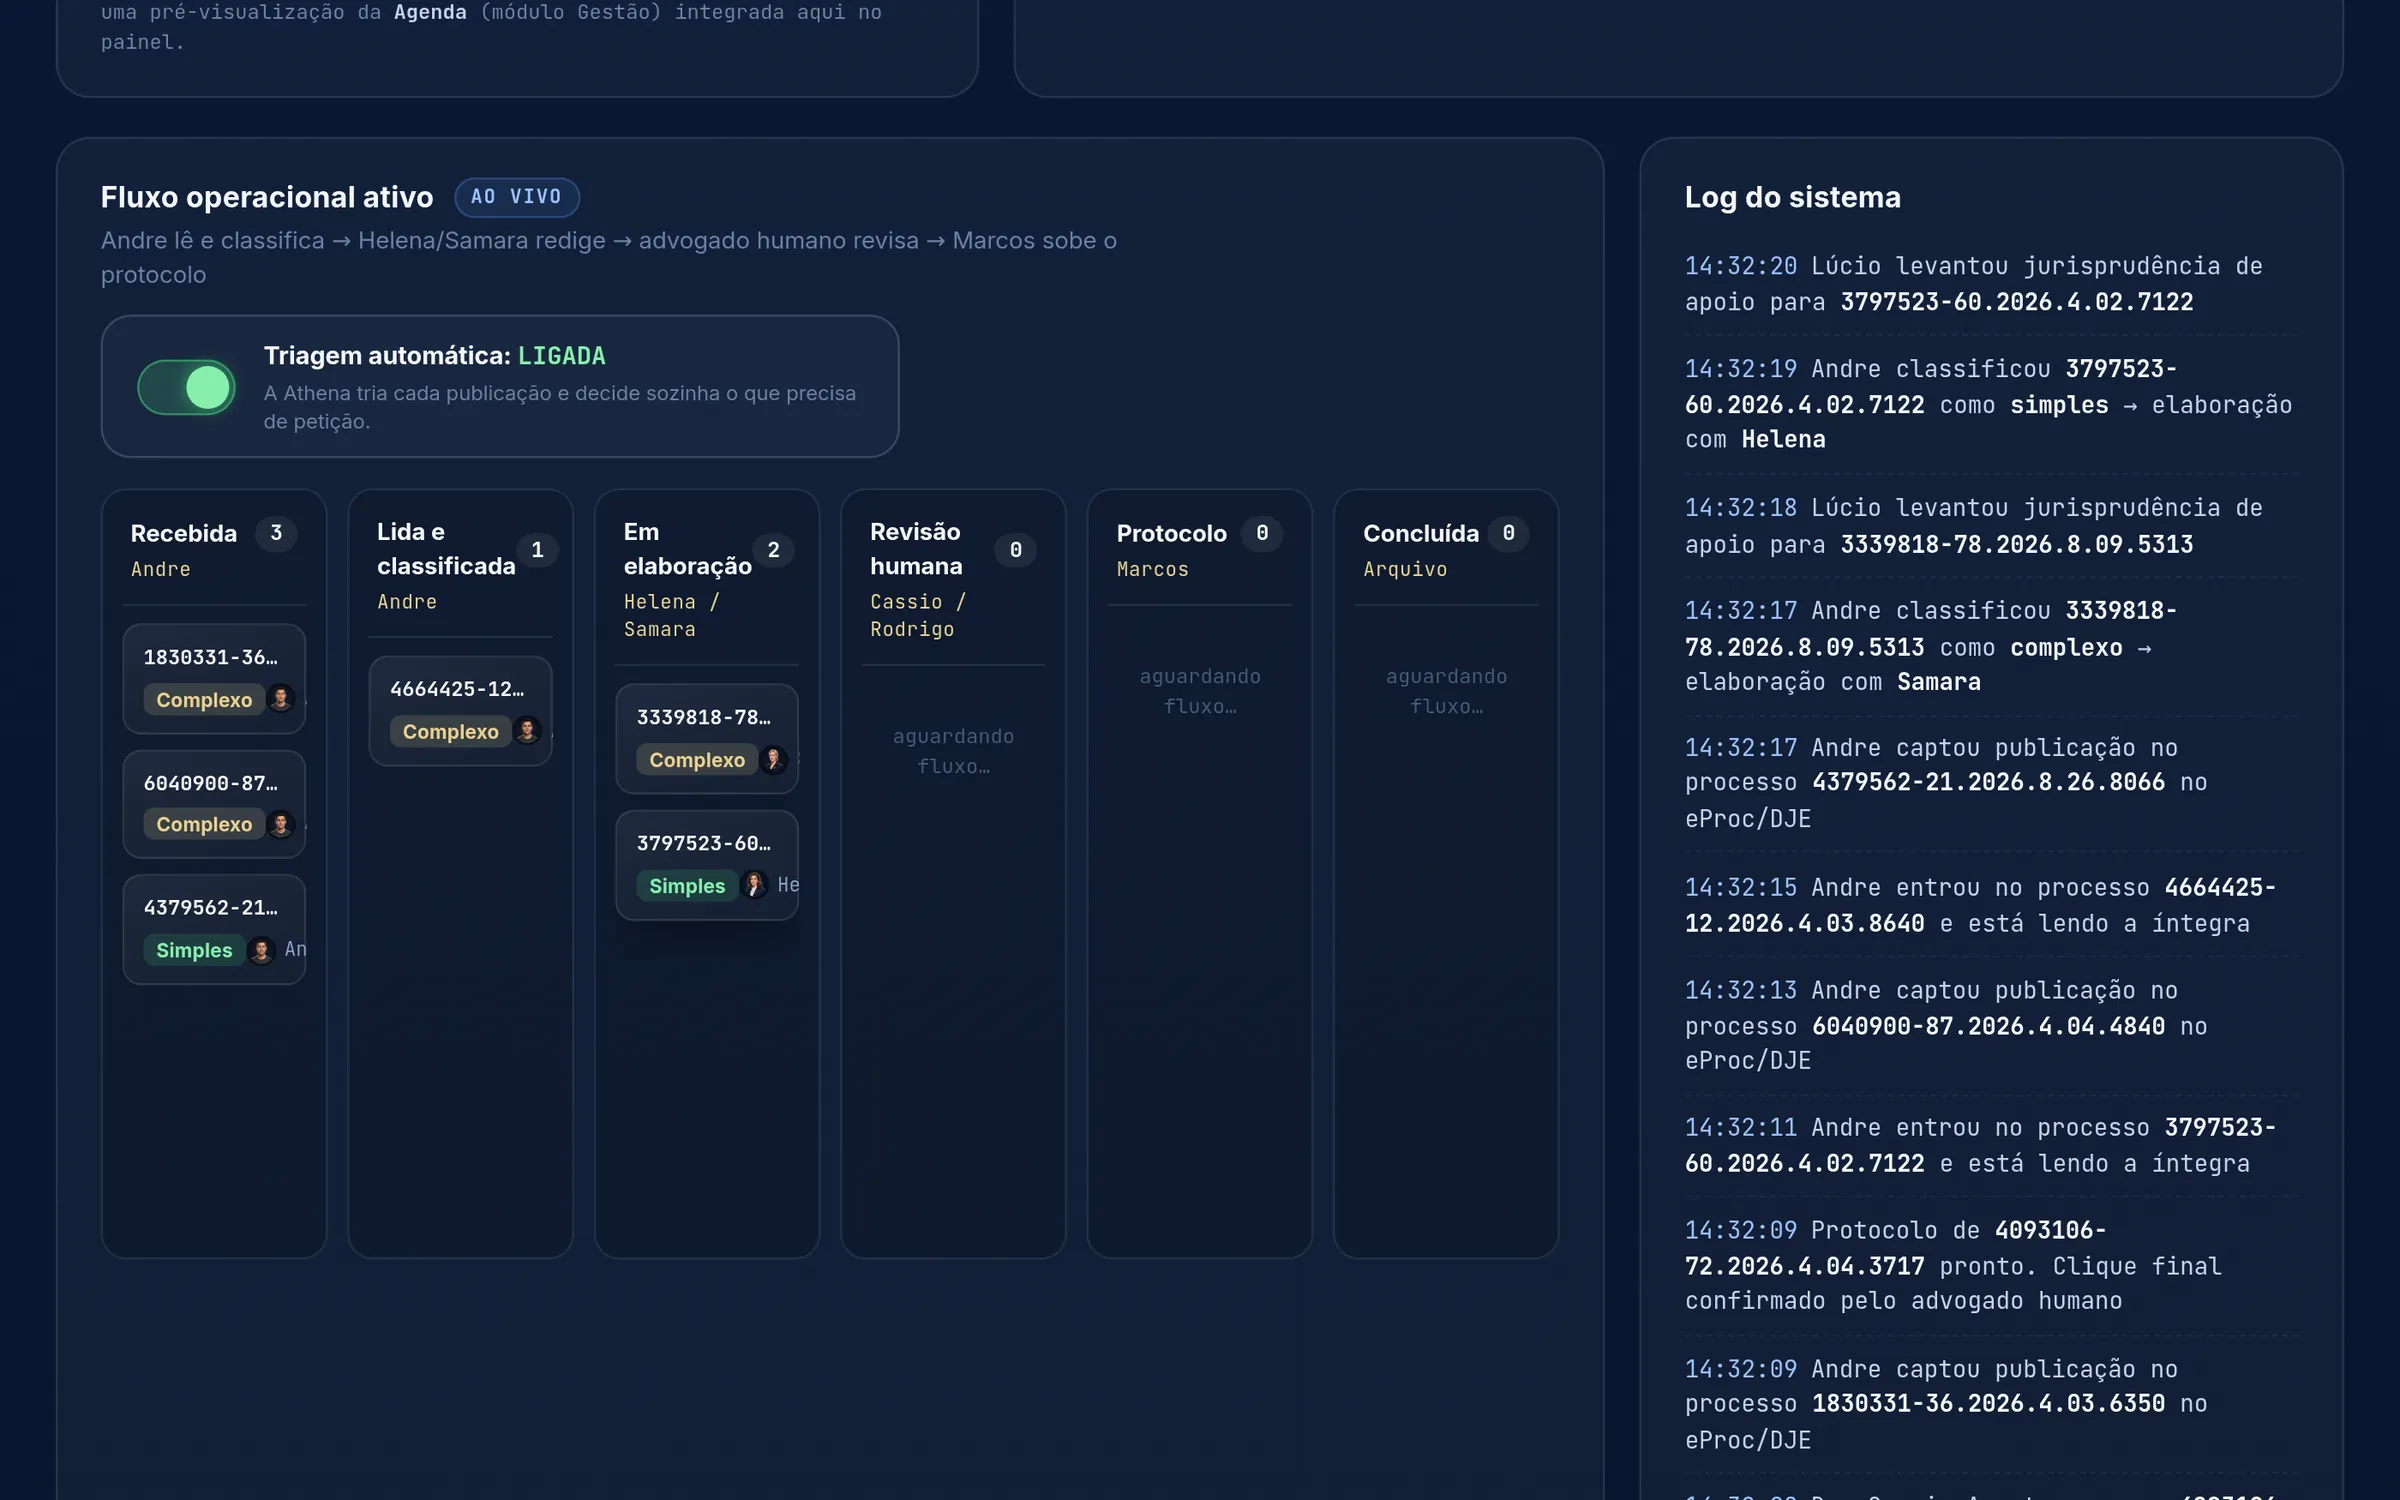Click count badge 2 beside Em elaboração
The width and height of the screenshot is (2400, 1500).
[773, 550]
